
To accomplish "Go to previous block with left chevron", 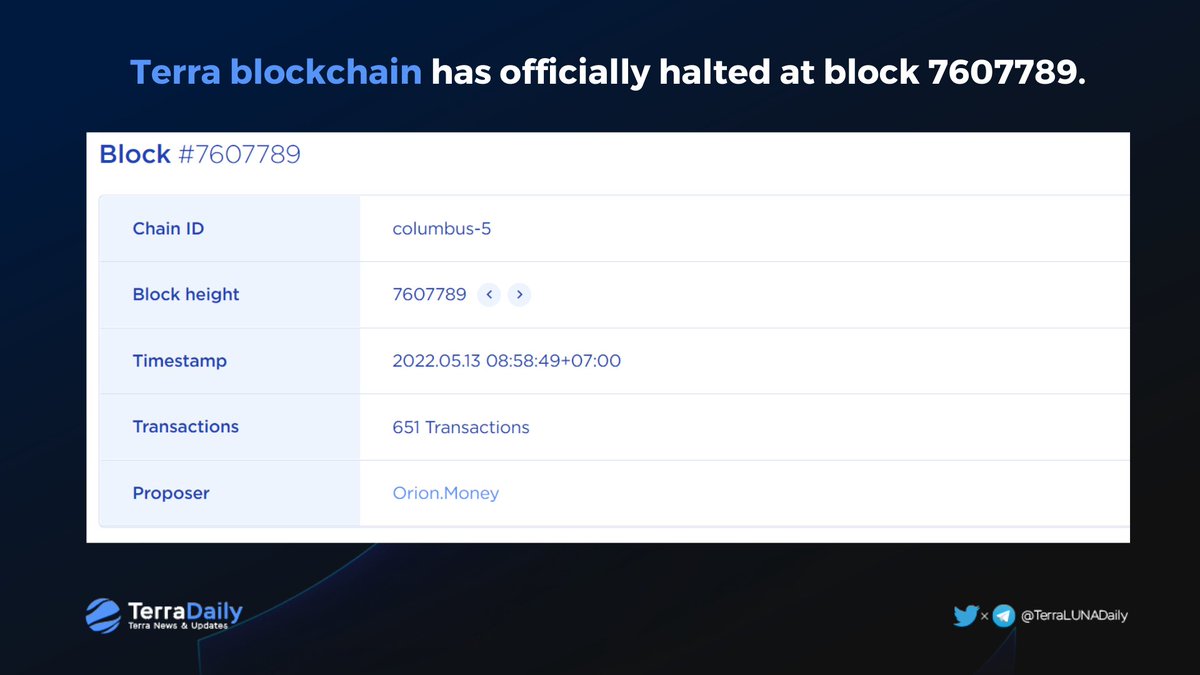I will click(488, 294).
